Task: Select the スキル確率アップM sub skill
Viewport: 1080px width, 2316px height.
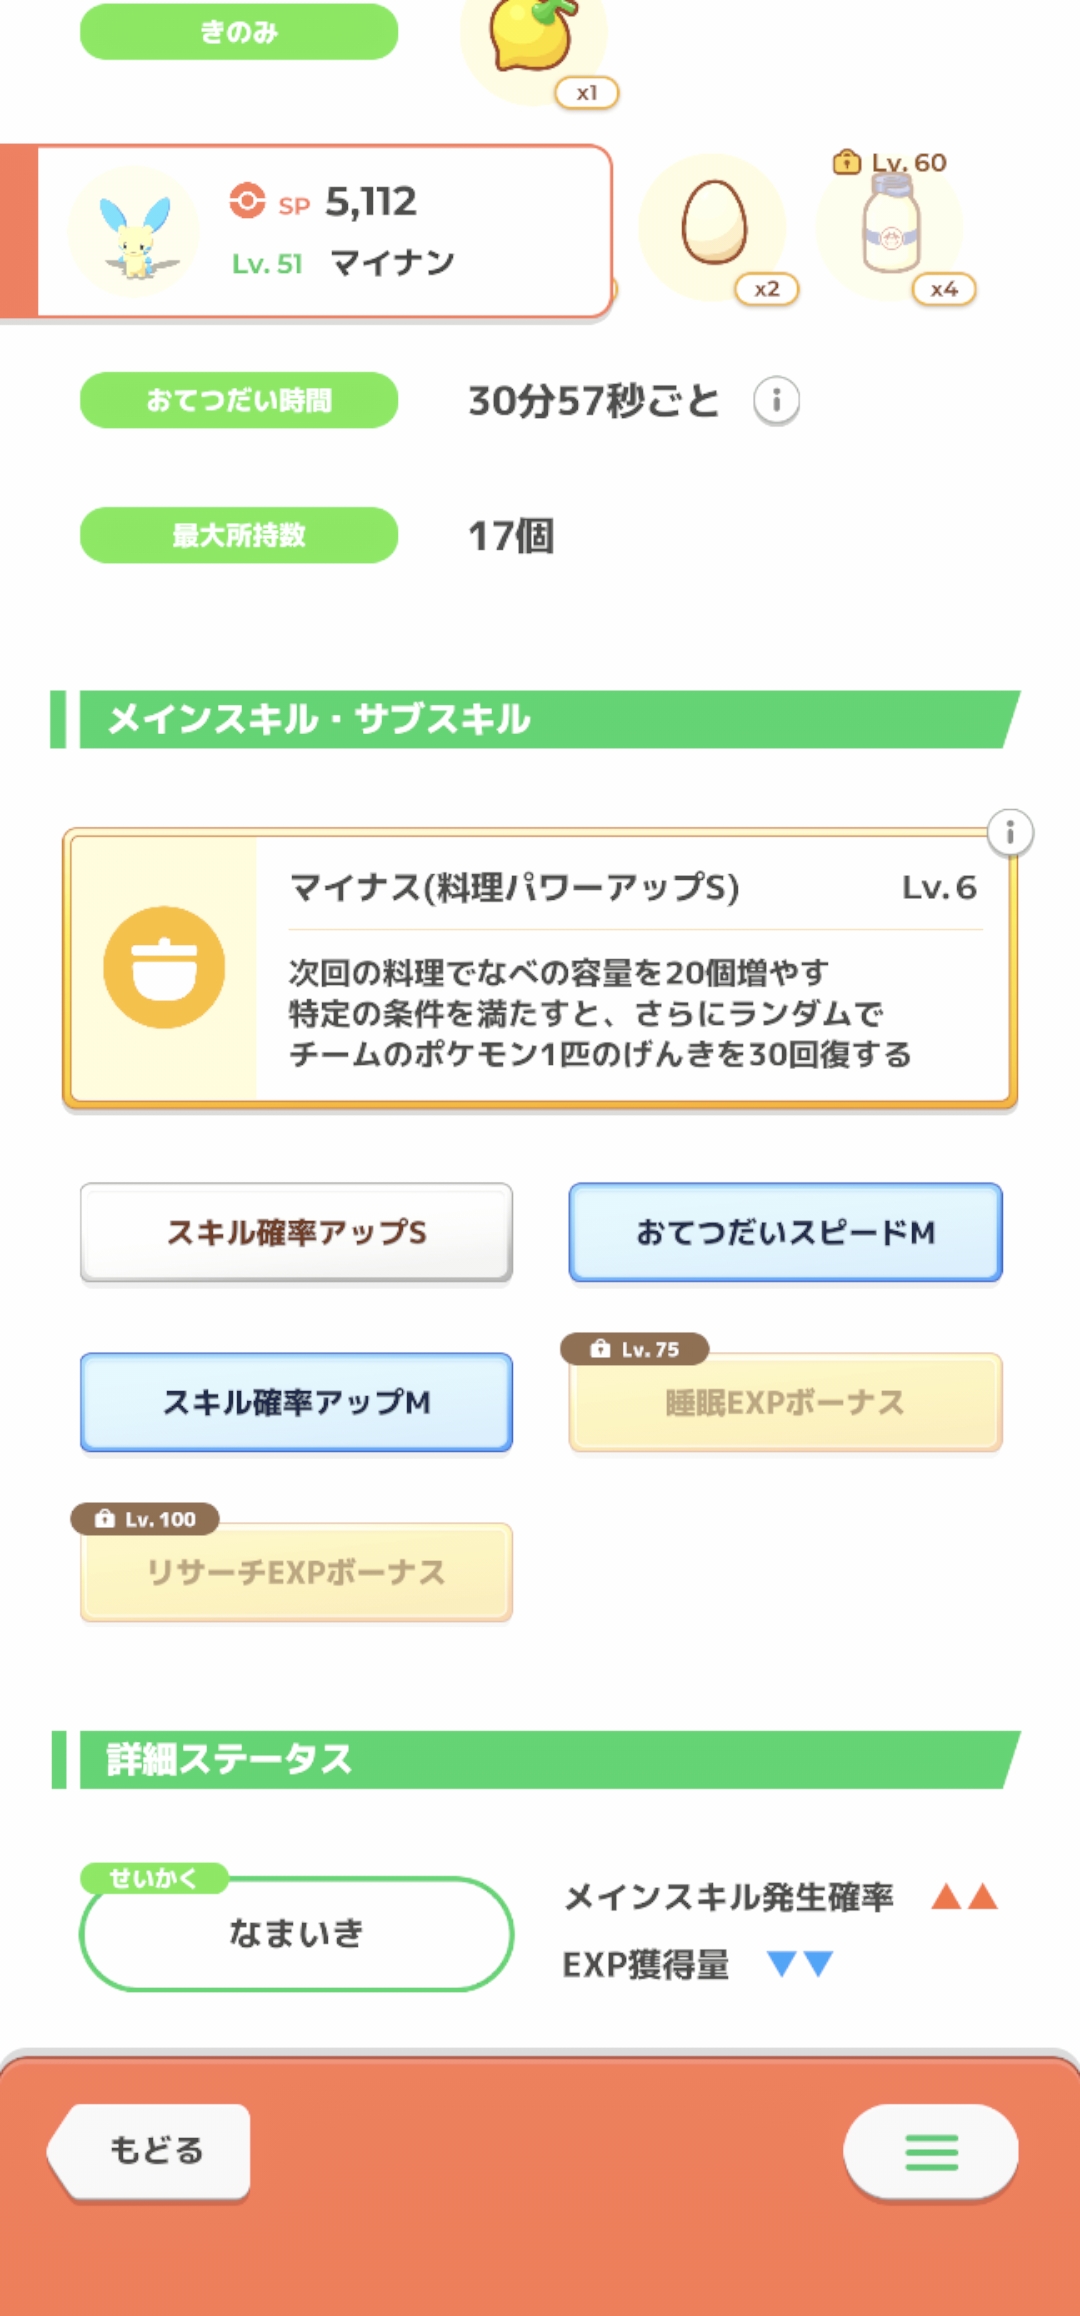Action: point(296,1402)
